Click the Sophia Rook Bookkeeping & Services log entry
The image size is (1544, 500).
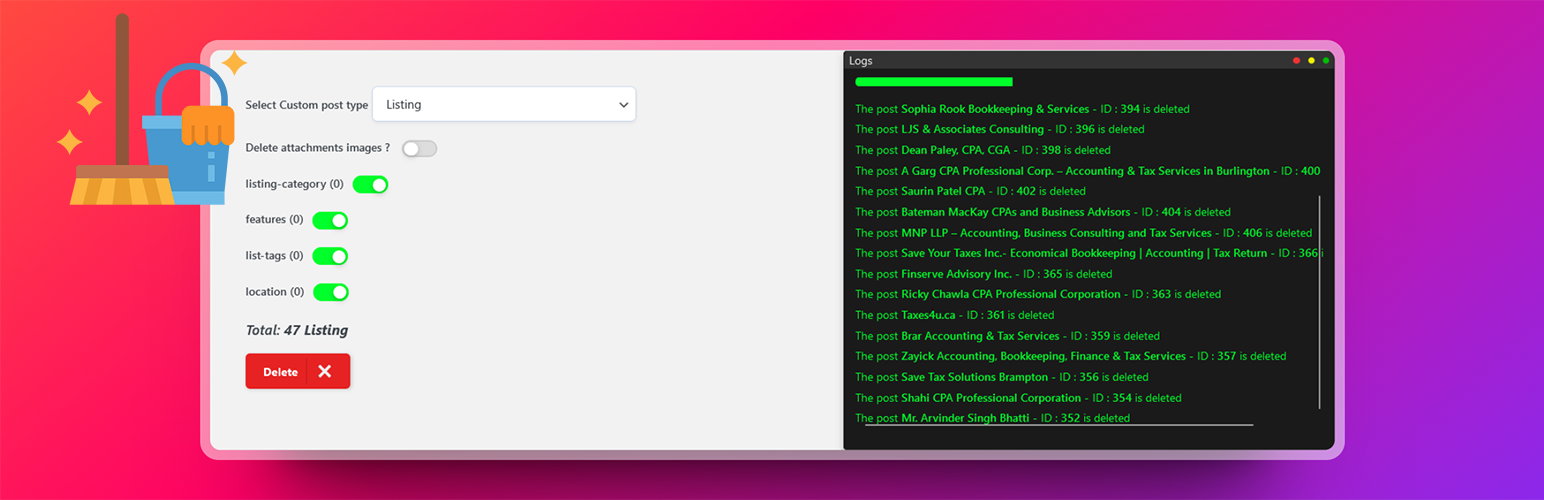994,109
